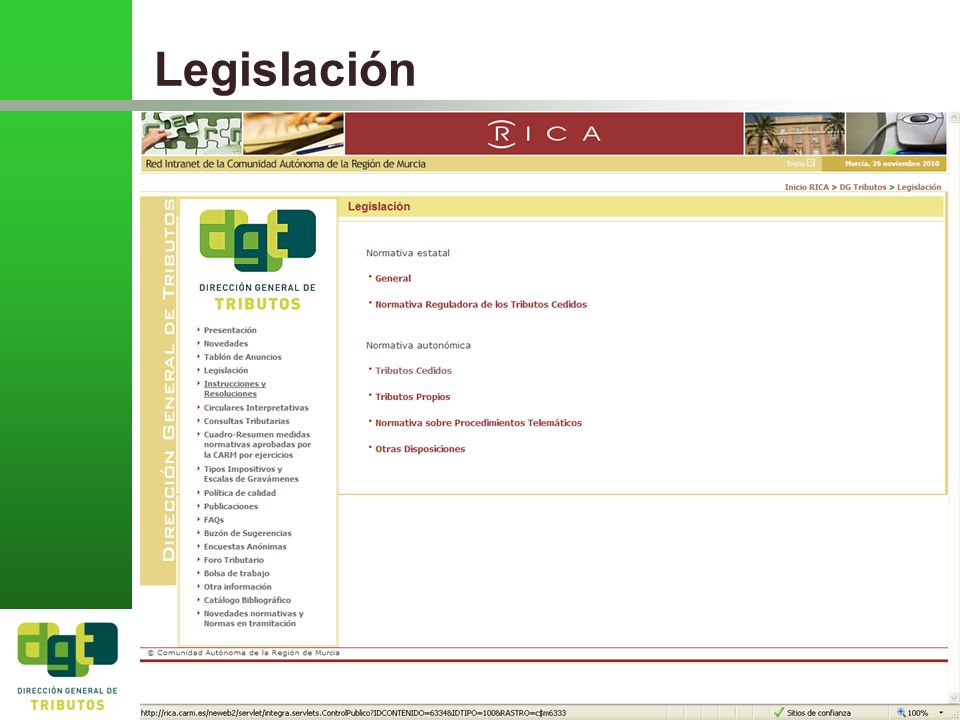Open Otras Disposiciones link
The width and height of the screenshot is (960, 720).
pyautogui.click(x=420, y=449)
